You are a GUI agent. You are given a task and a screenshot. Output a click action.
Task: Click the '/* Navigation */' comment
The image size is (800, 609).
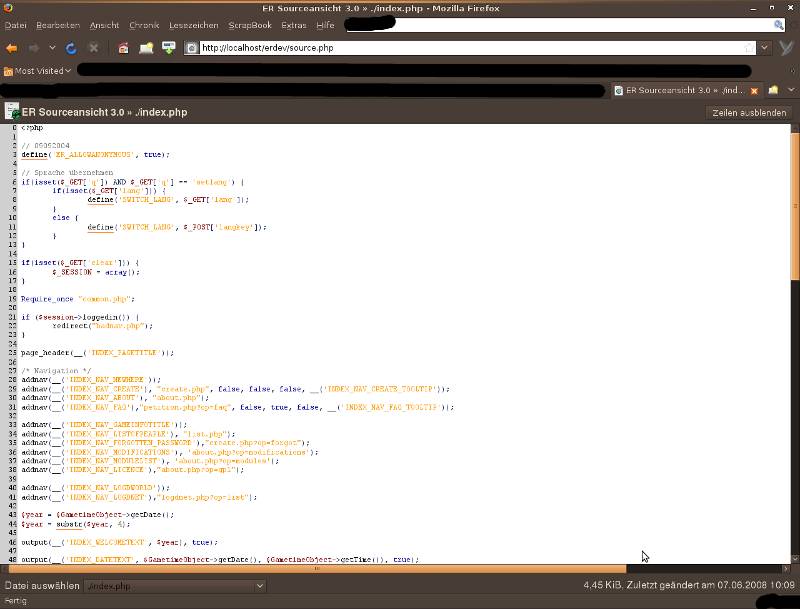(x=56, y=370)
